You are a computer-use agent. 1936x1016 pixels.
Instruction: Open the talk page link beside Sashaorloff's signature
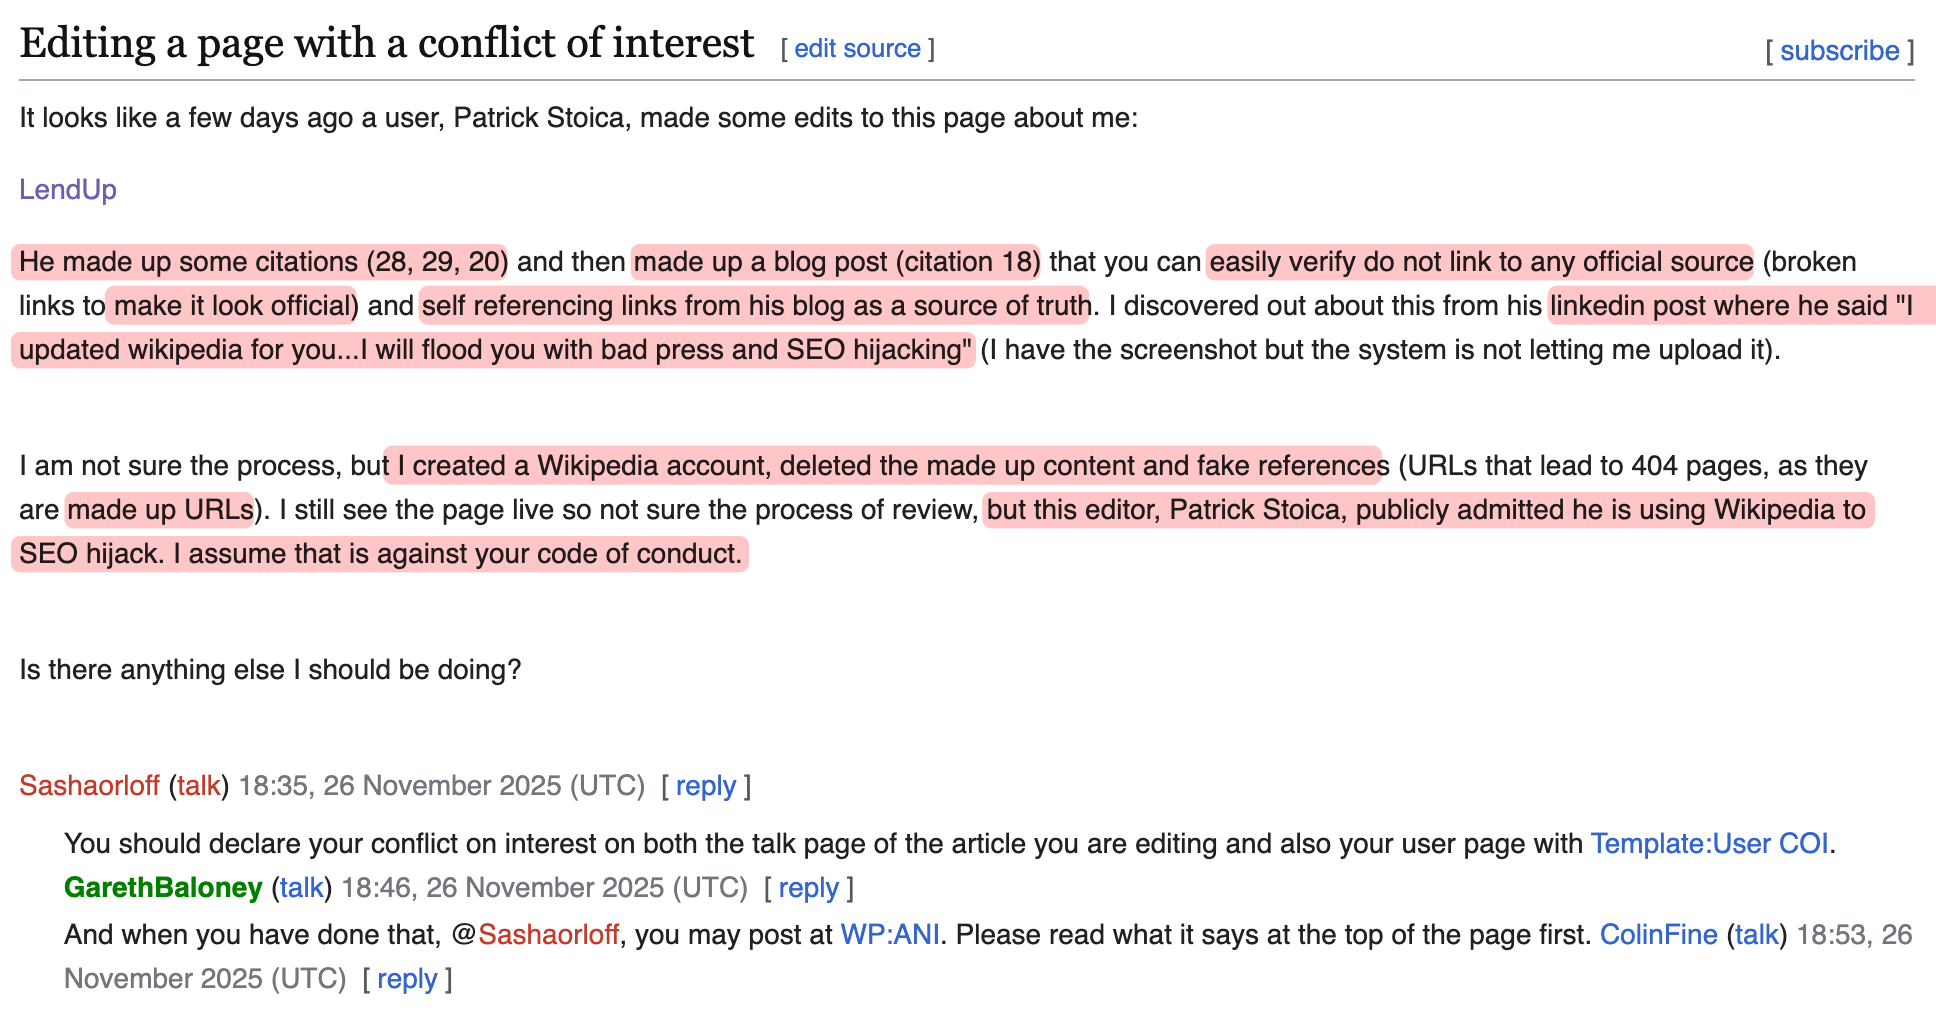click(198, 786)
